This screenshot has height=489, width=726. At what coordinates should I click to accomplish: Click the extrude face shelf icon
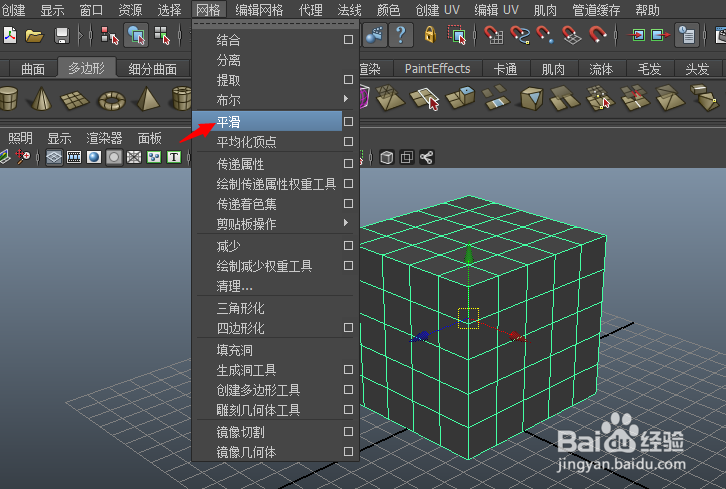point(460,97)
